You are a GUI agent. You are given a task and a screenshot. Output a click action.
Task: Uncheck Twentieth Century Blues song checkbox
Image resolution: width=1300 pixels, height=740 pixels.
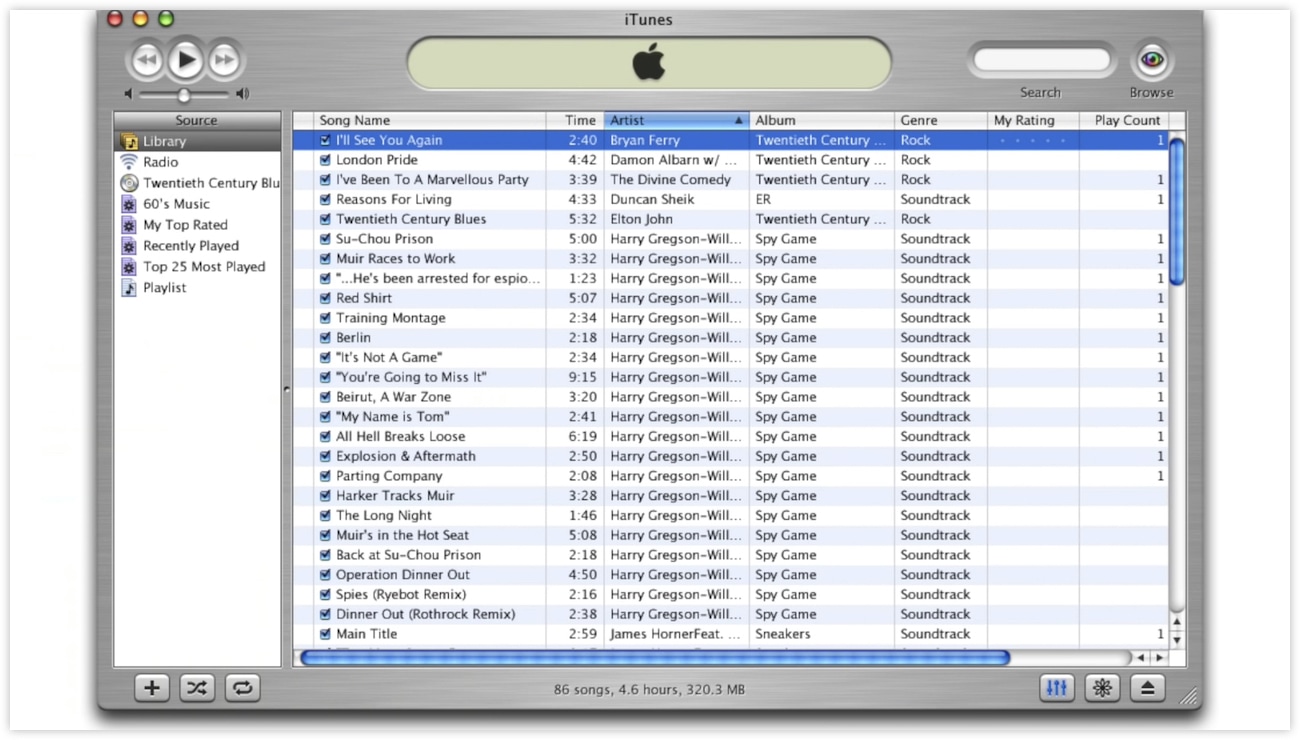click(325, 219)
